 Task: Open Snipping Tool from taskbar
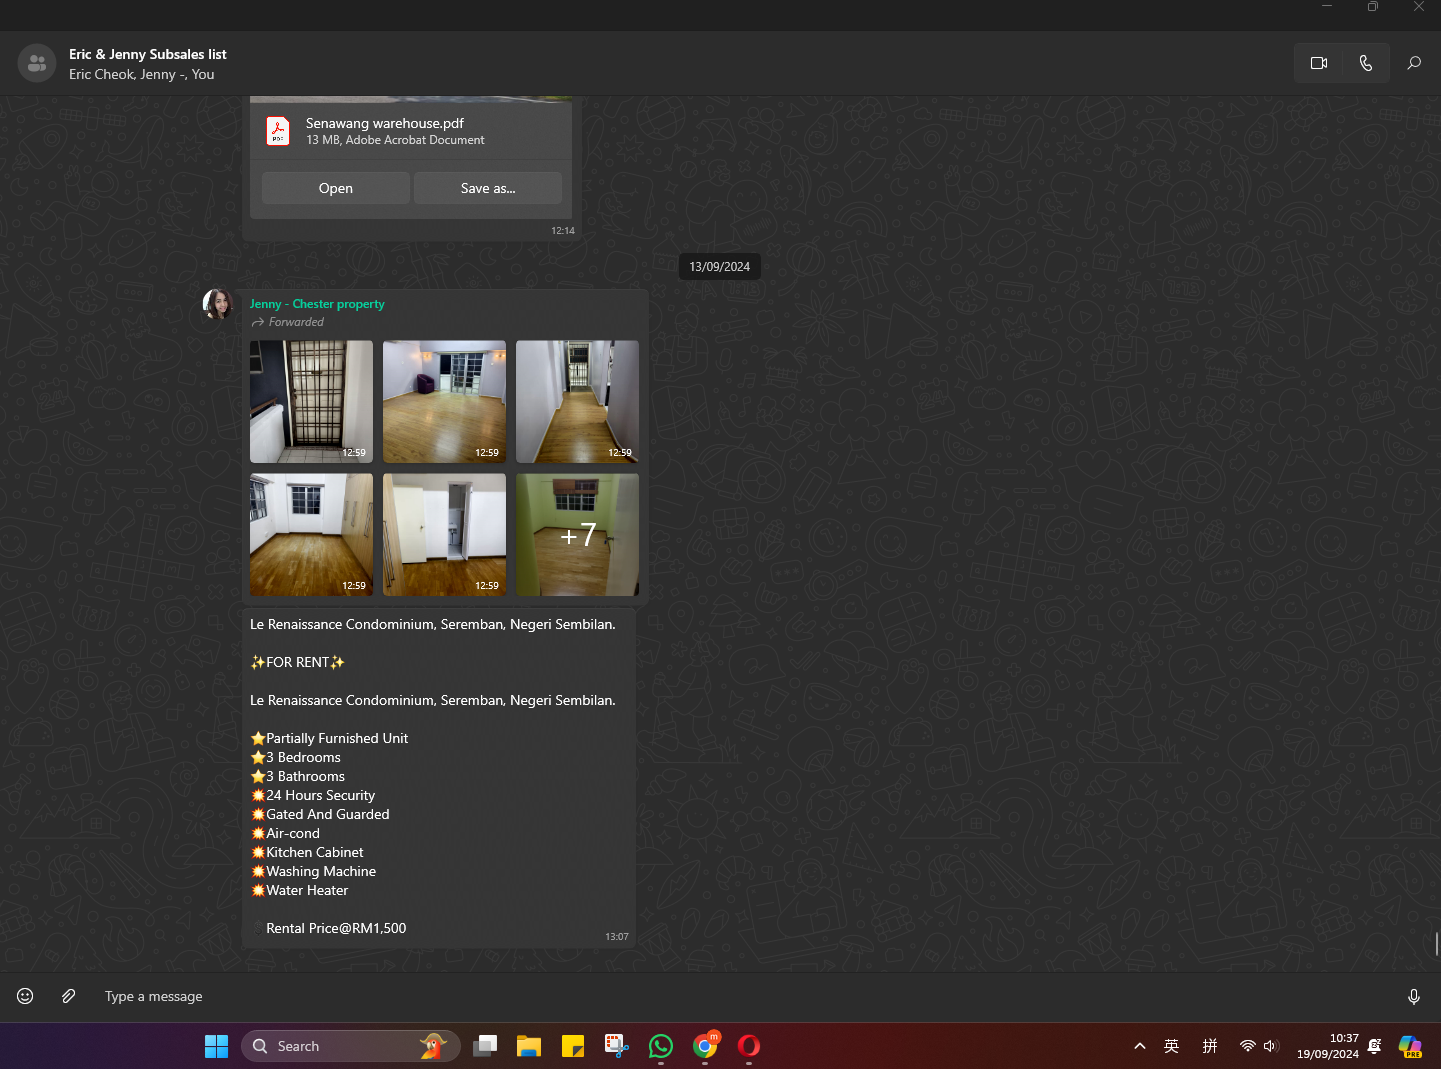[617, 1046]
